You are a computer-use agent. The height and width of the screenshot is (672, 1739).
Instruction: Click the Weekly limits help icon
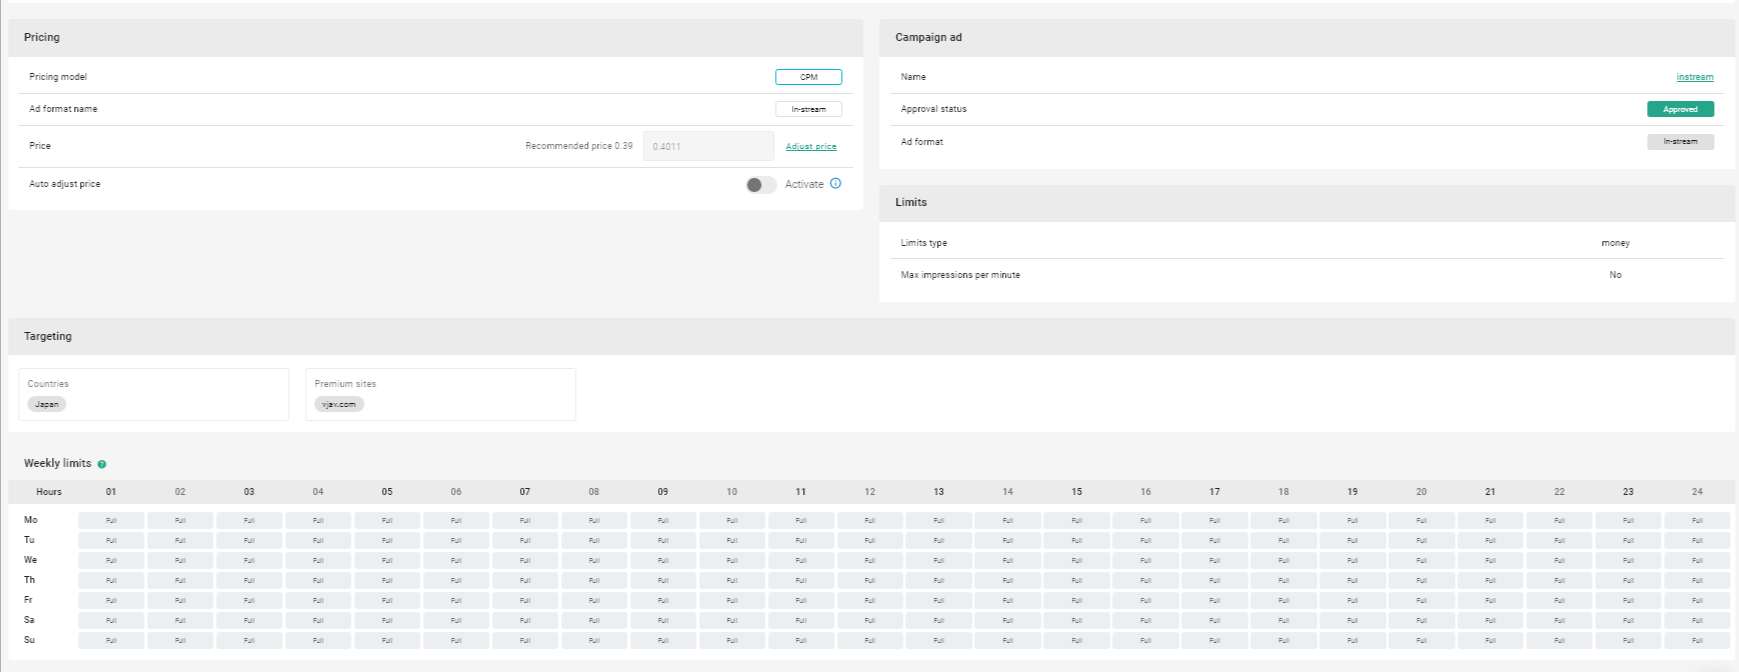pos(102,464)
